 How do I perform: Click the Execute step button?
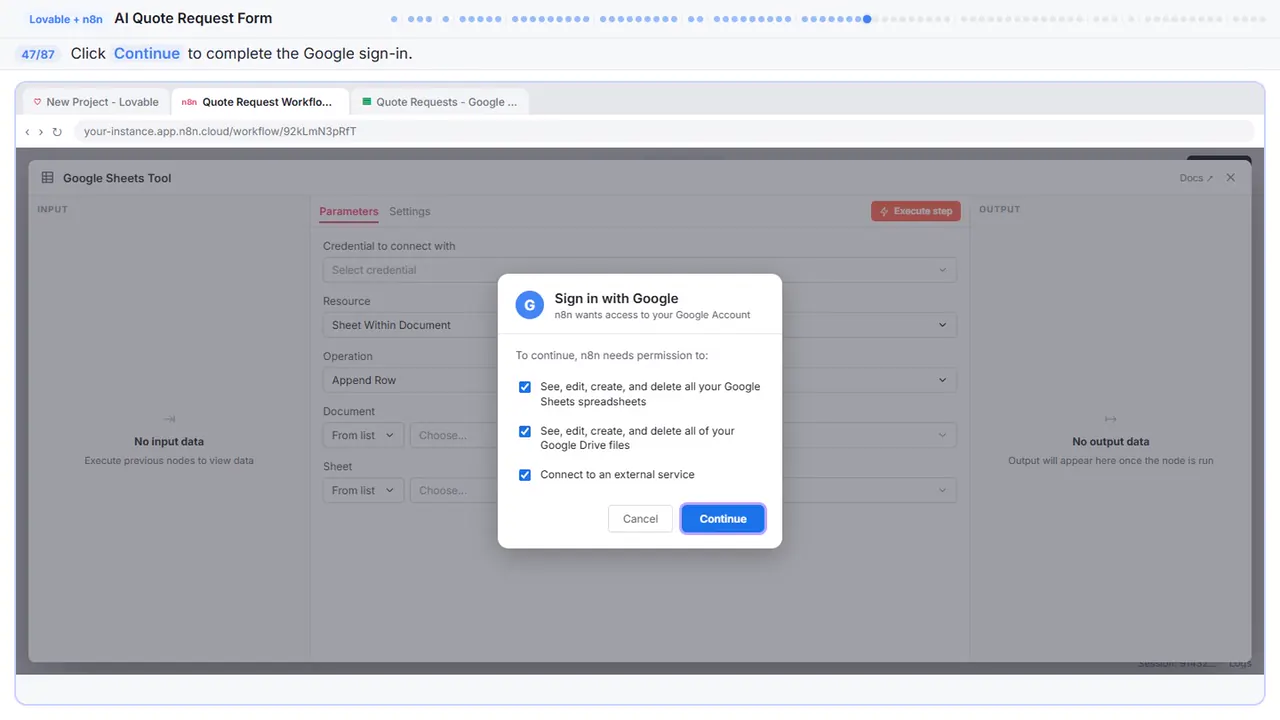click(916, 211)
